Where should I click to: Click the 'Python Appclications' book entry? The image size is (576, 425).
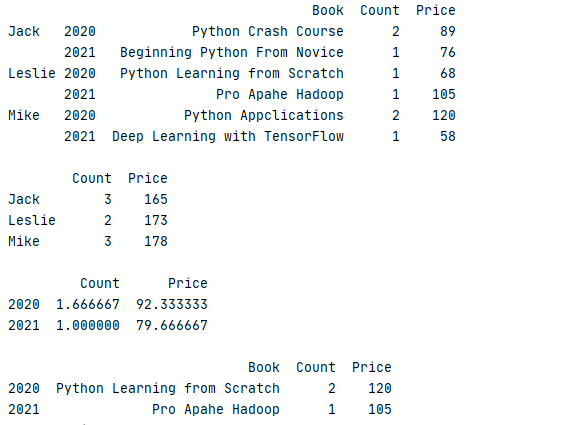(264, 115)
